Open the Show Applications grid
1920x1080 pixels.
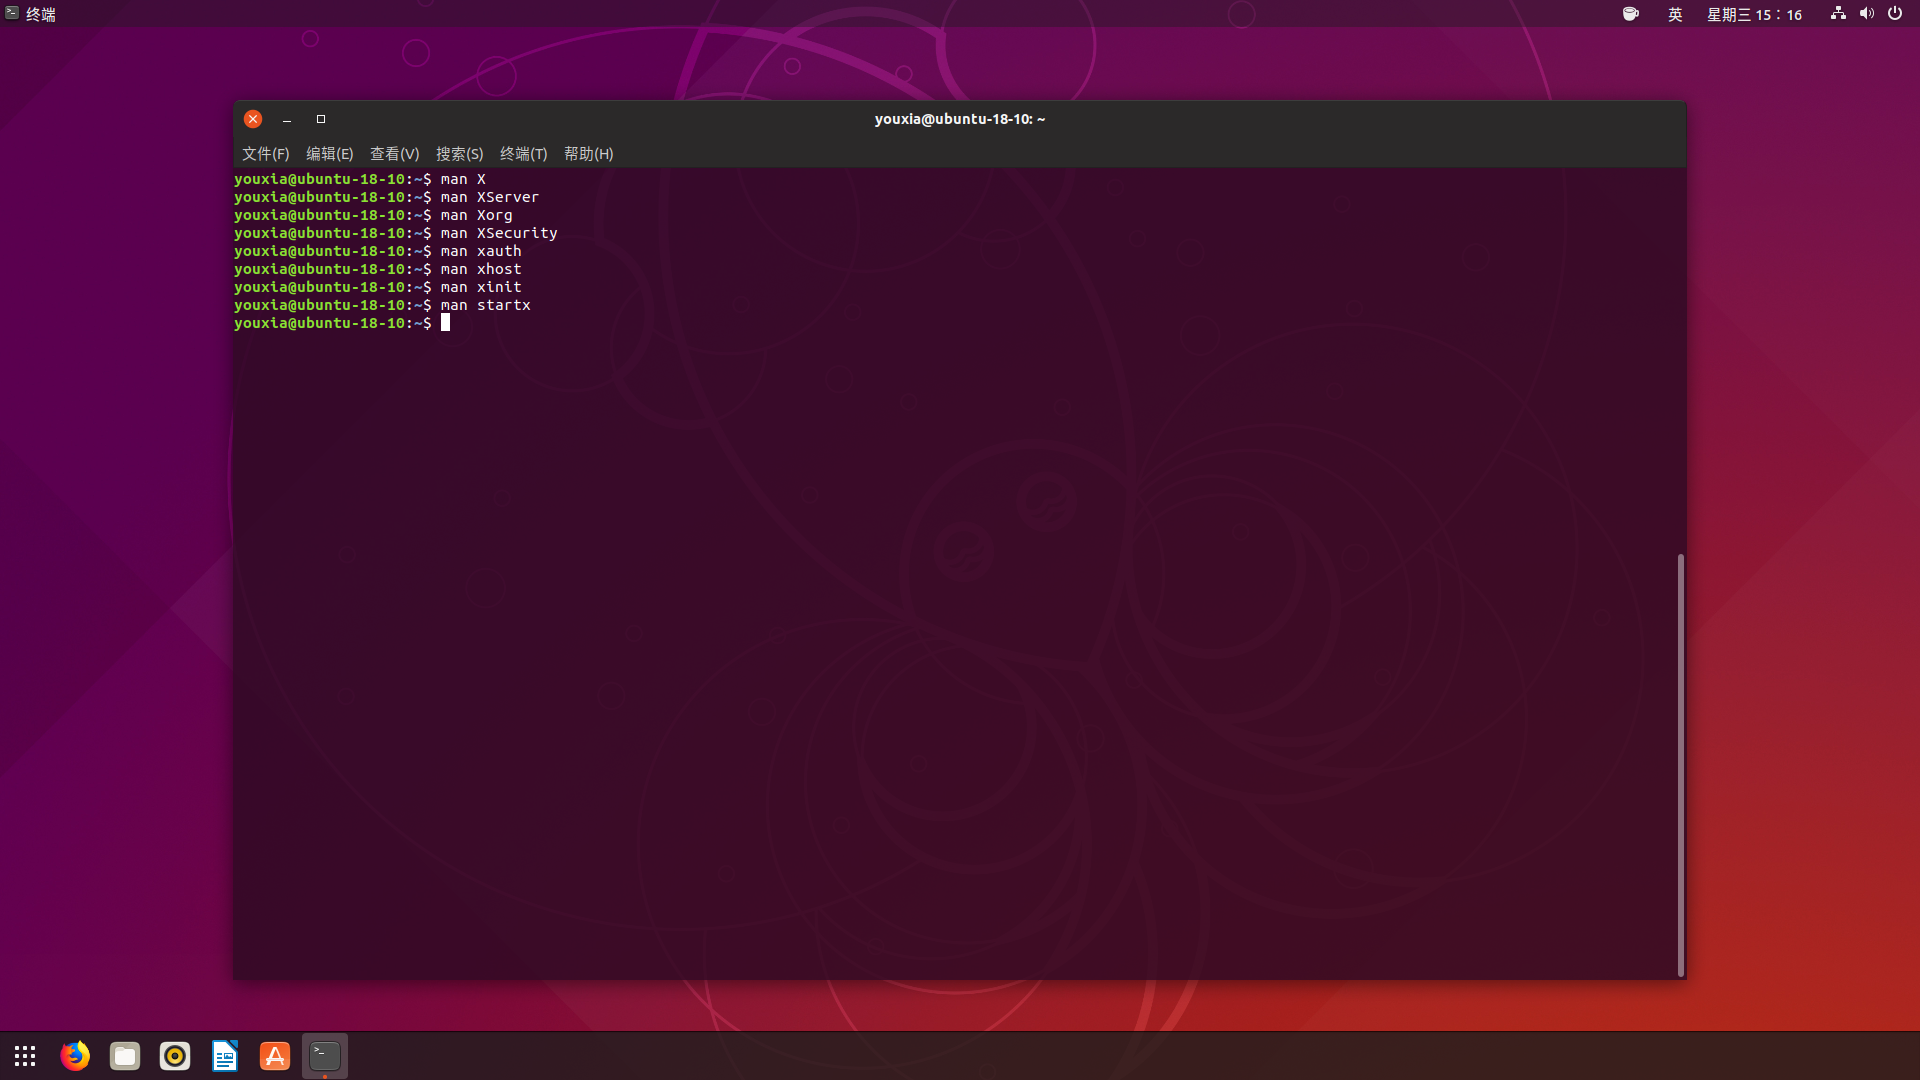pos(25,1056)
